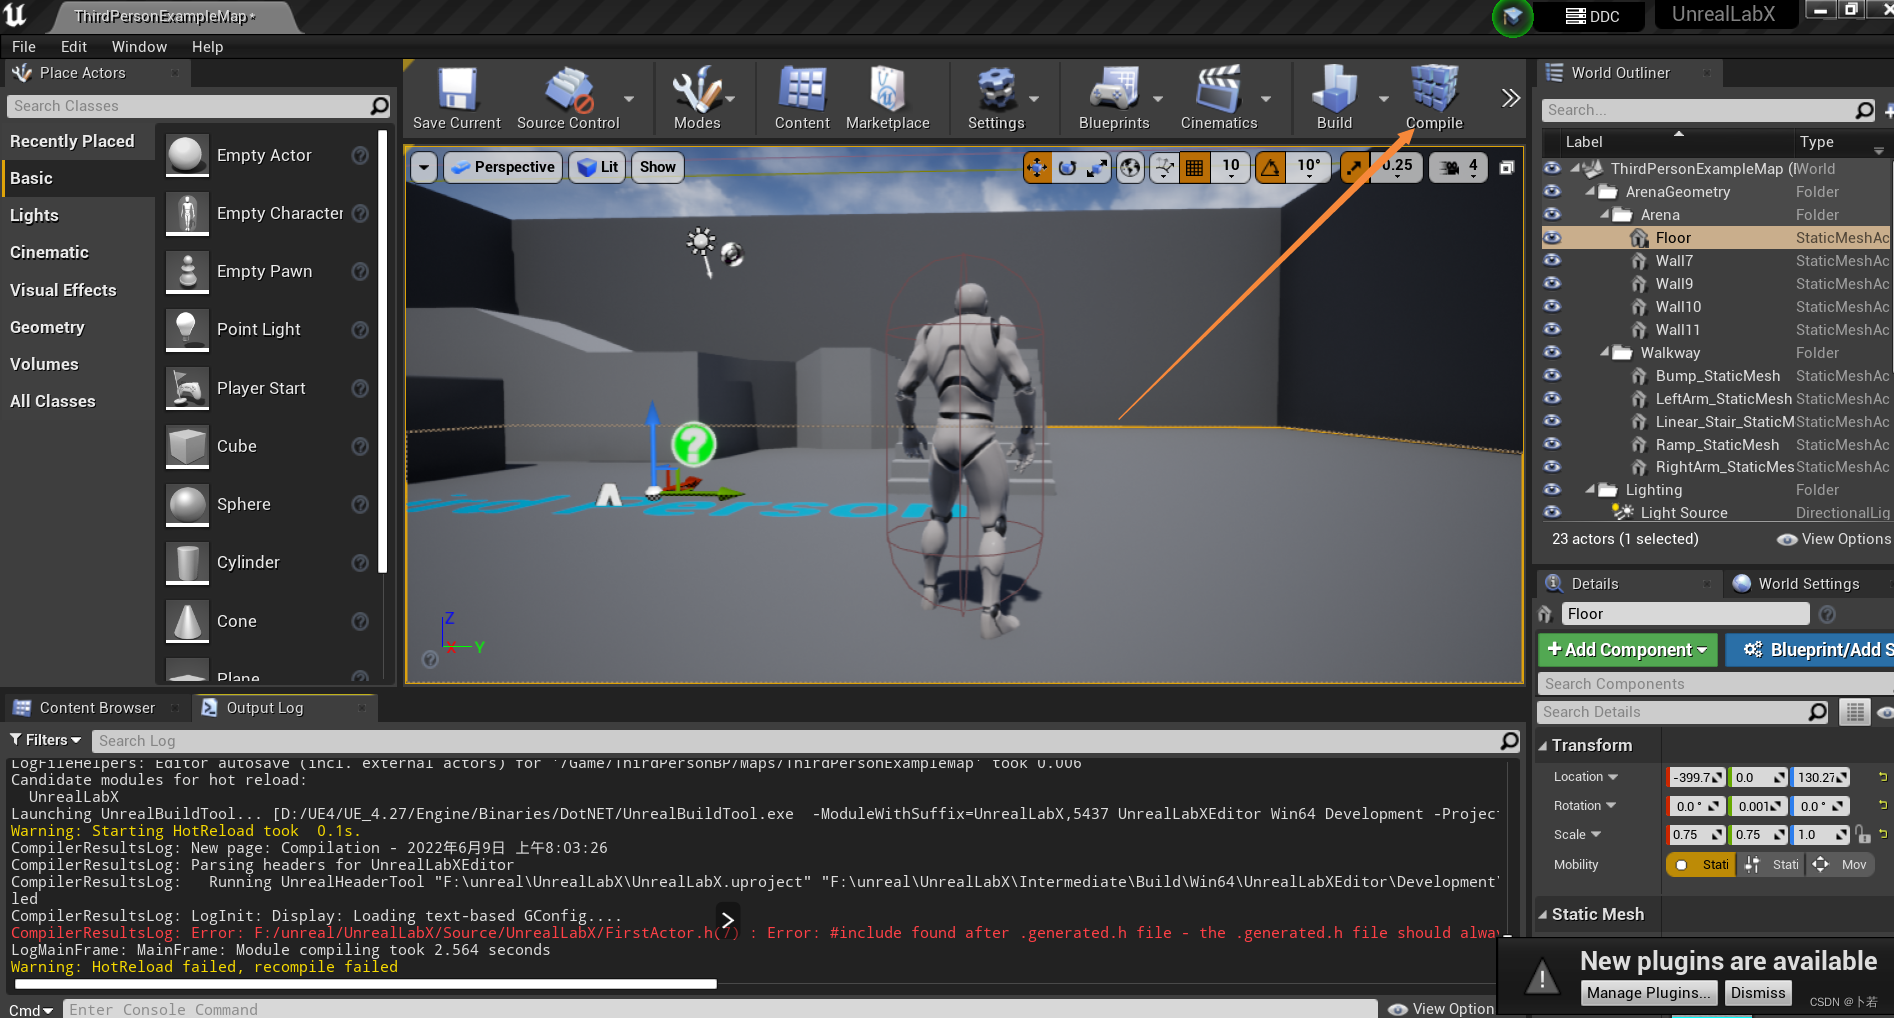Collapse the Walkway folder in outliner
The height and width of the screenshot is (1018, 1894).
1605,352
